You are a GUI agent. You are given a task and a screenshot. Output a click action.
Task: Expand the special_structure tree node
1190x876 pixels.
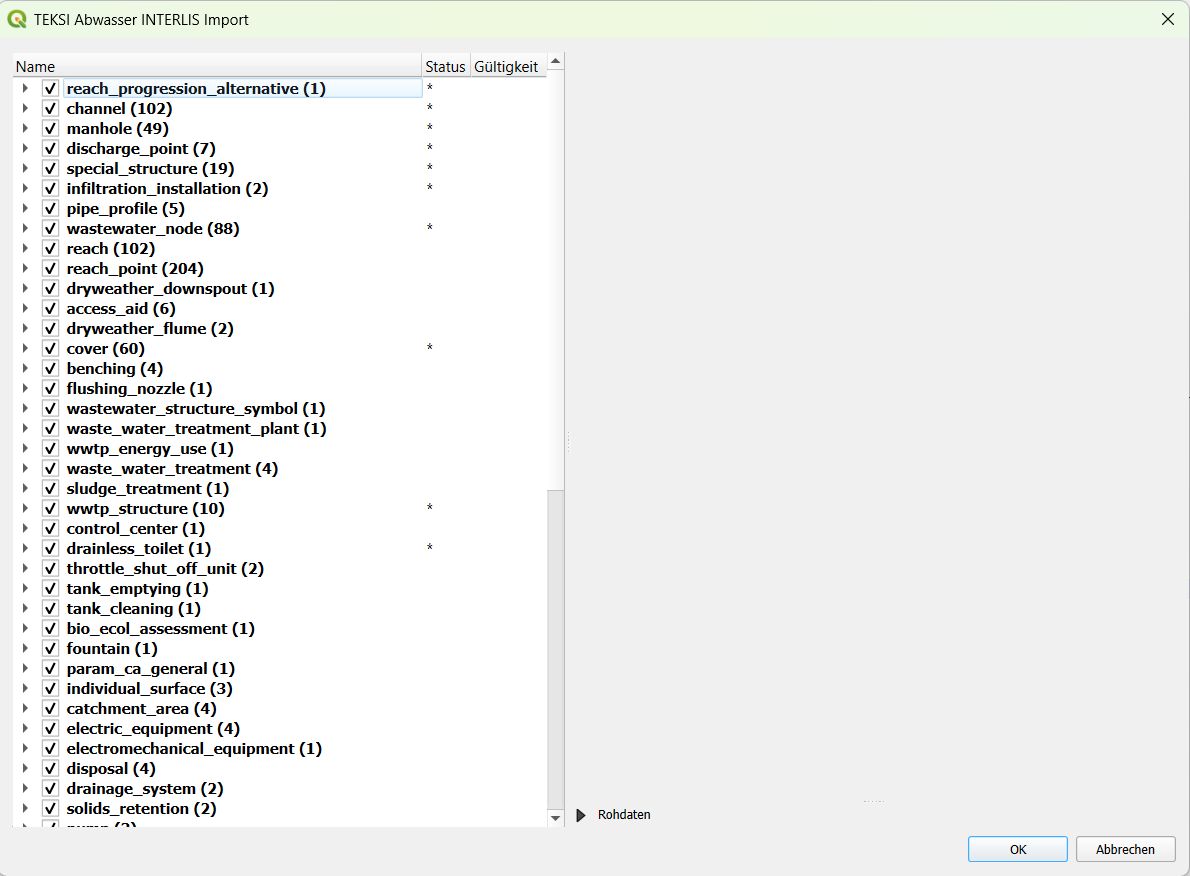pyautogui.click(x=24, y=168)
